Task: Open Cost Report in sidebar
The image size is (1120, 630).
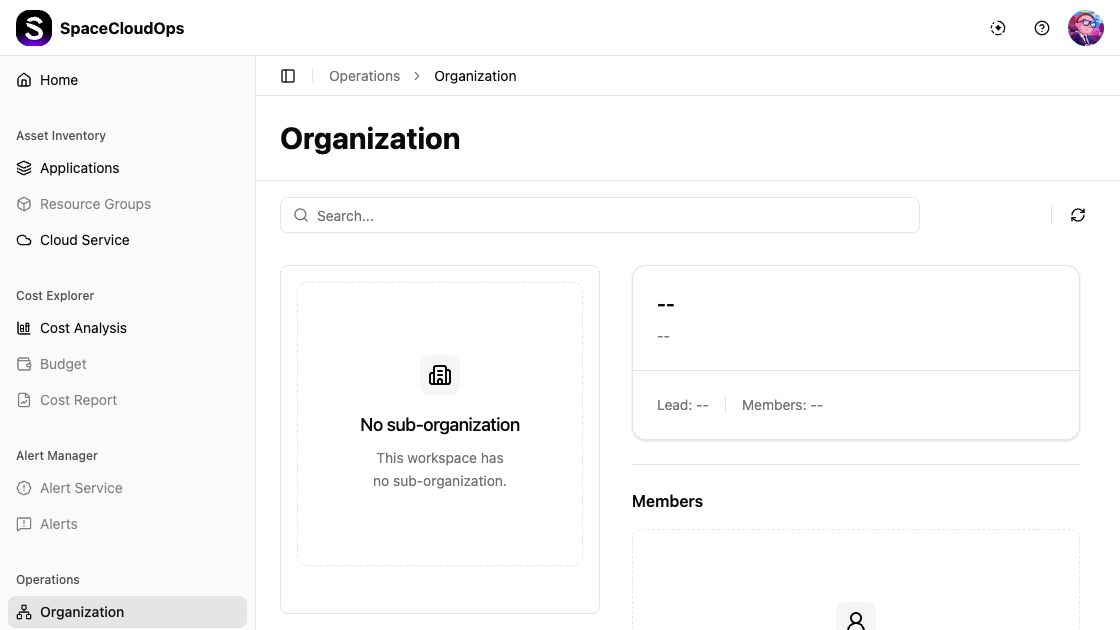Action: pos(78,400)
